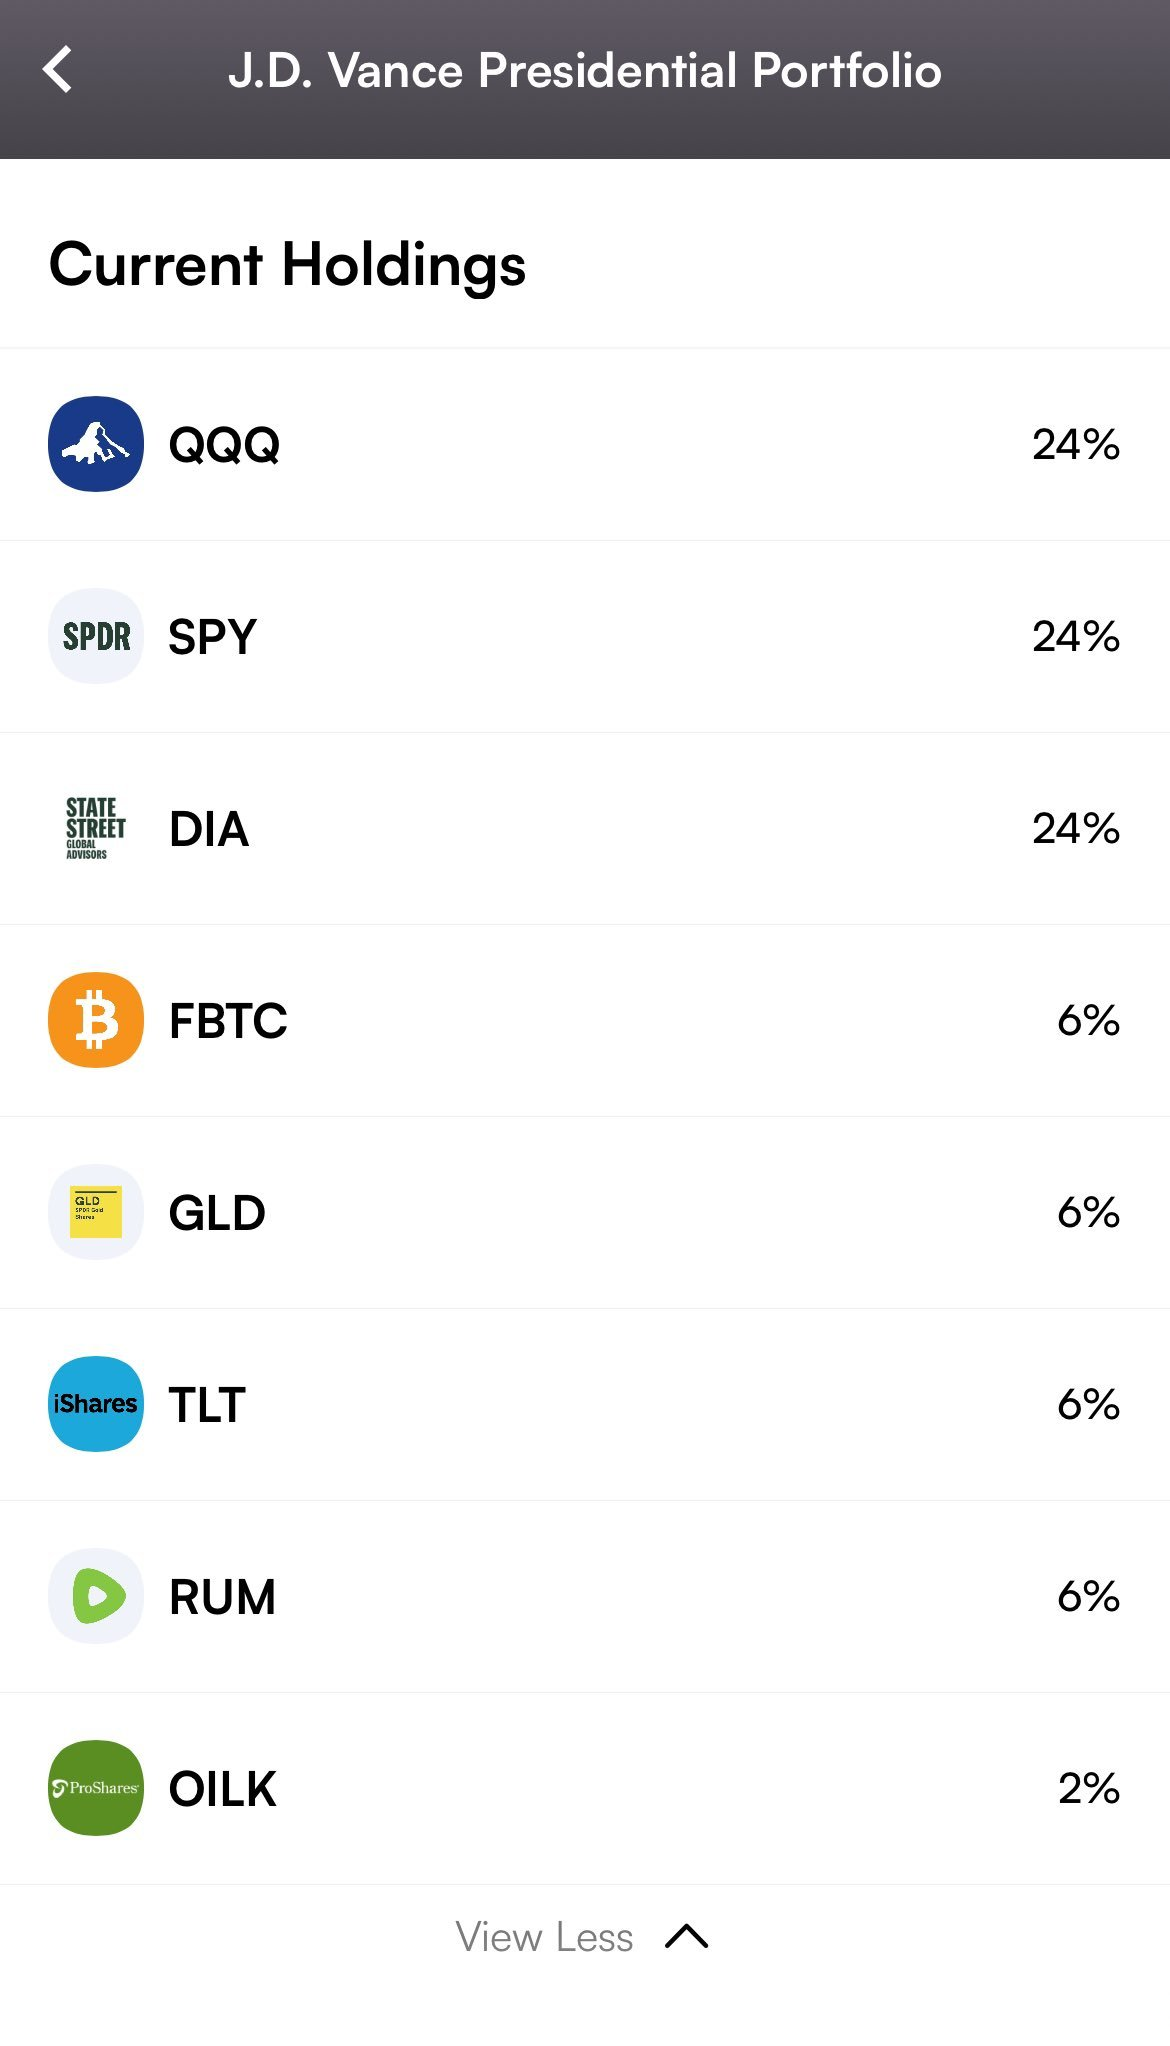Click the View Less link

(544, 1937)
